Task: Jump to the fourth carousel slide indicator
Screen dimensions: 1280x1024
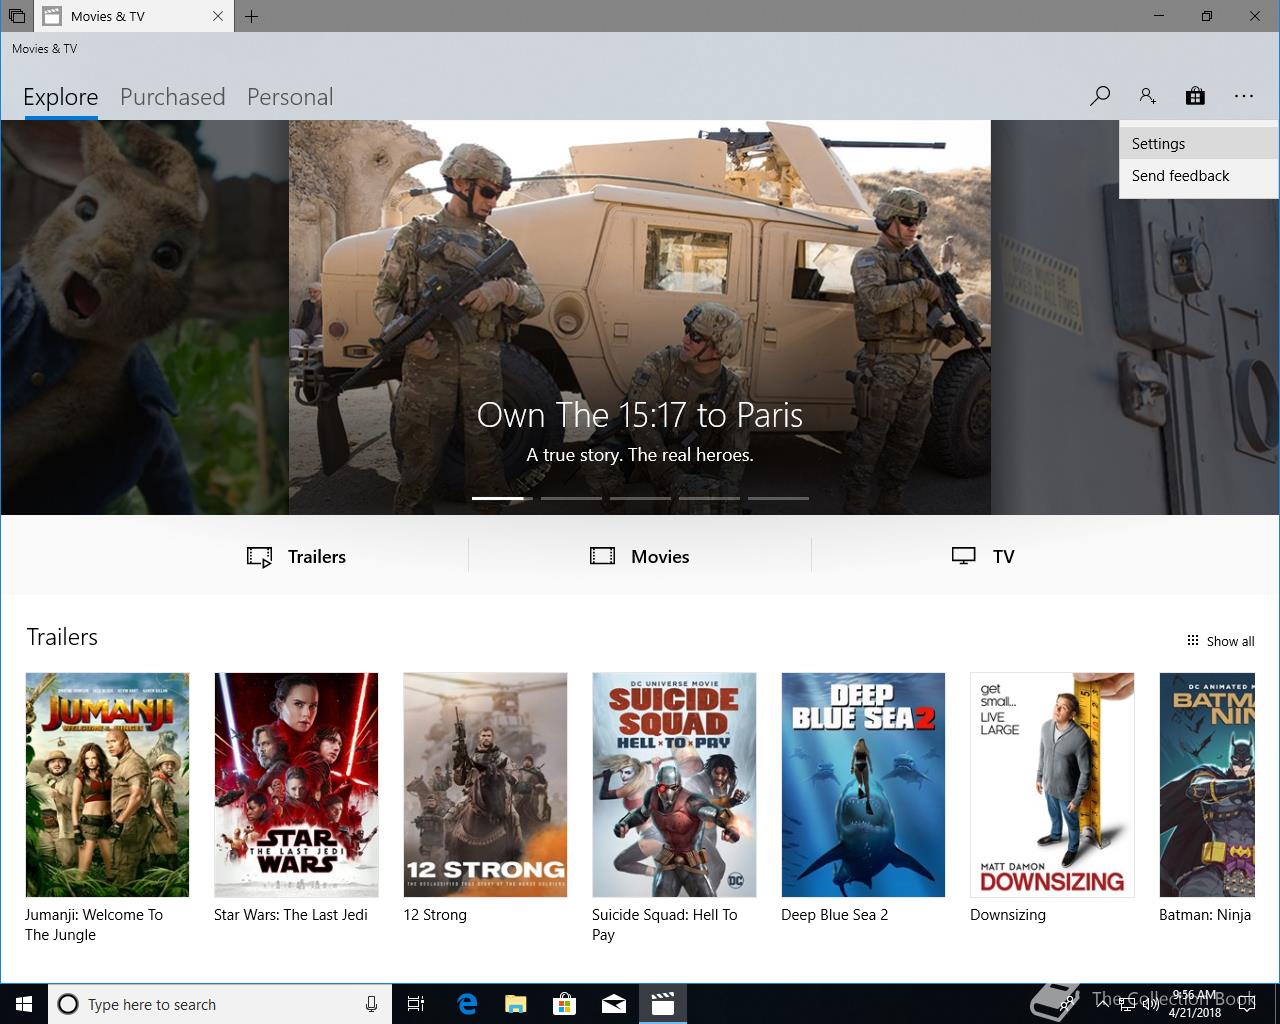Action: 709,498
